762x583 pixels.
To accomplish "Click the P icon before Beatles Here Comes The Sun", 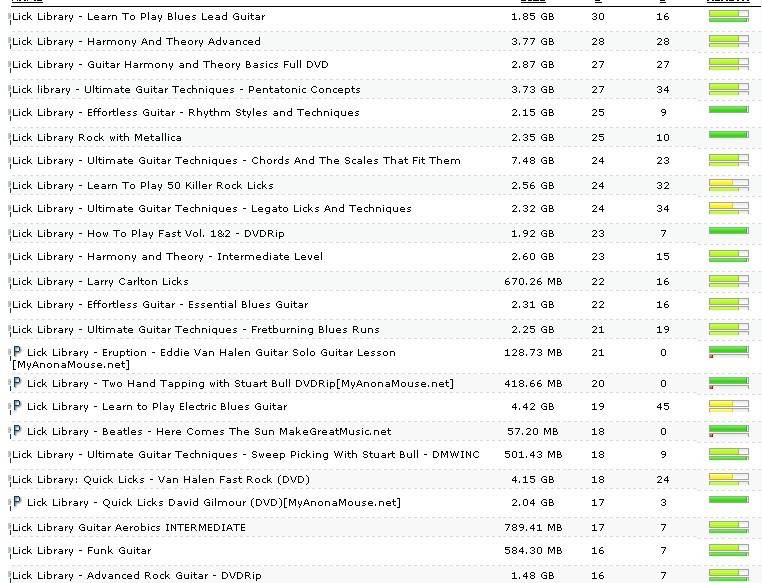I will click(x=17, y=431).
